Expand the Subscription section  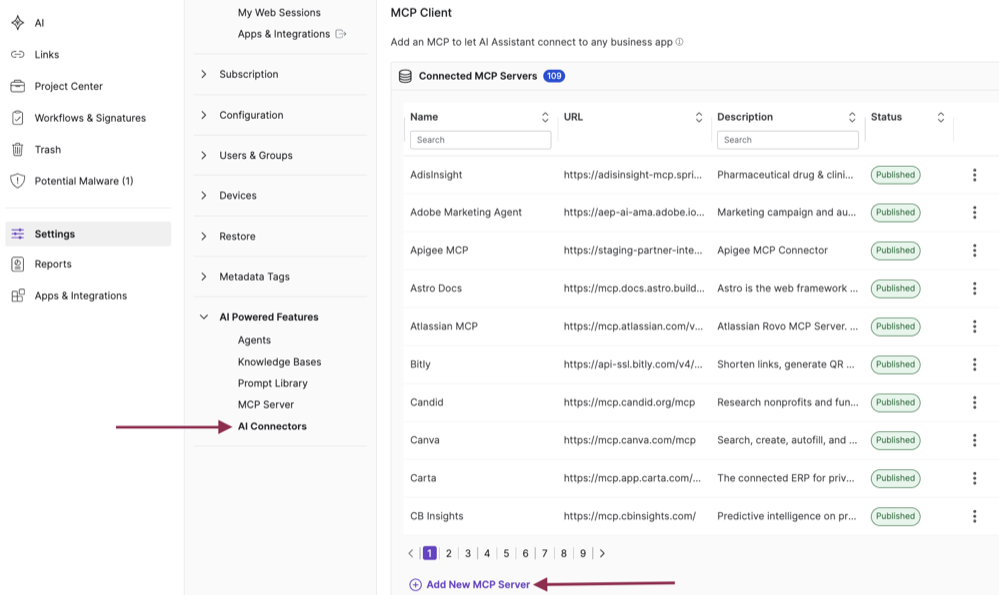click(204, 74)
